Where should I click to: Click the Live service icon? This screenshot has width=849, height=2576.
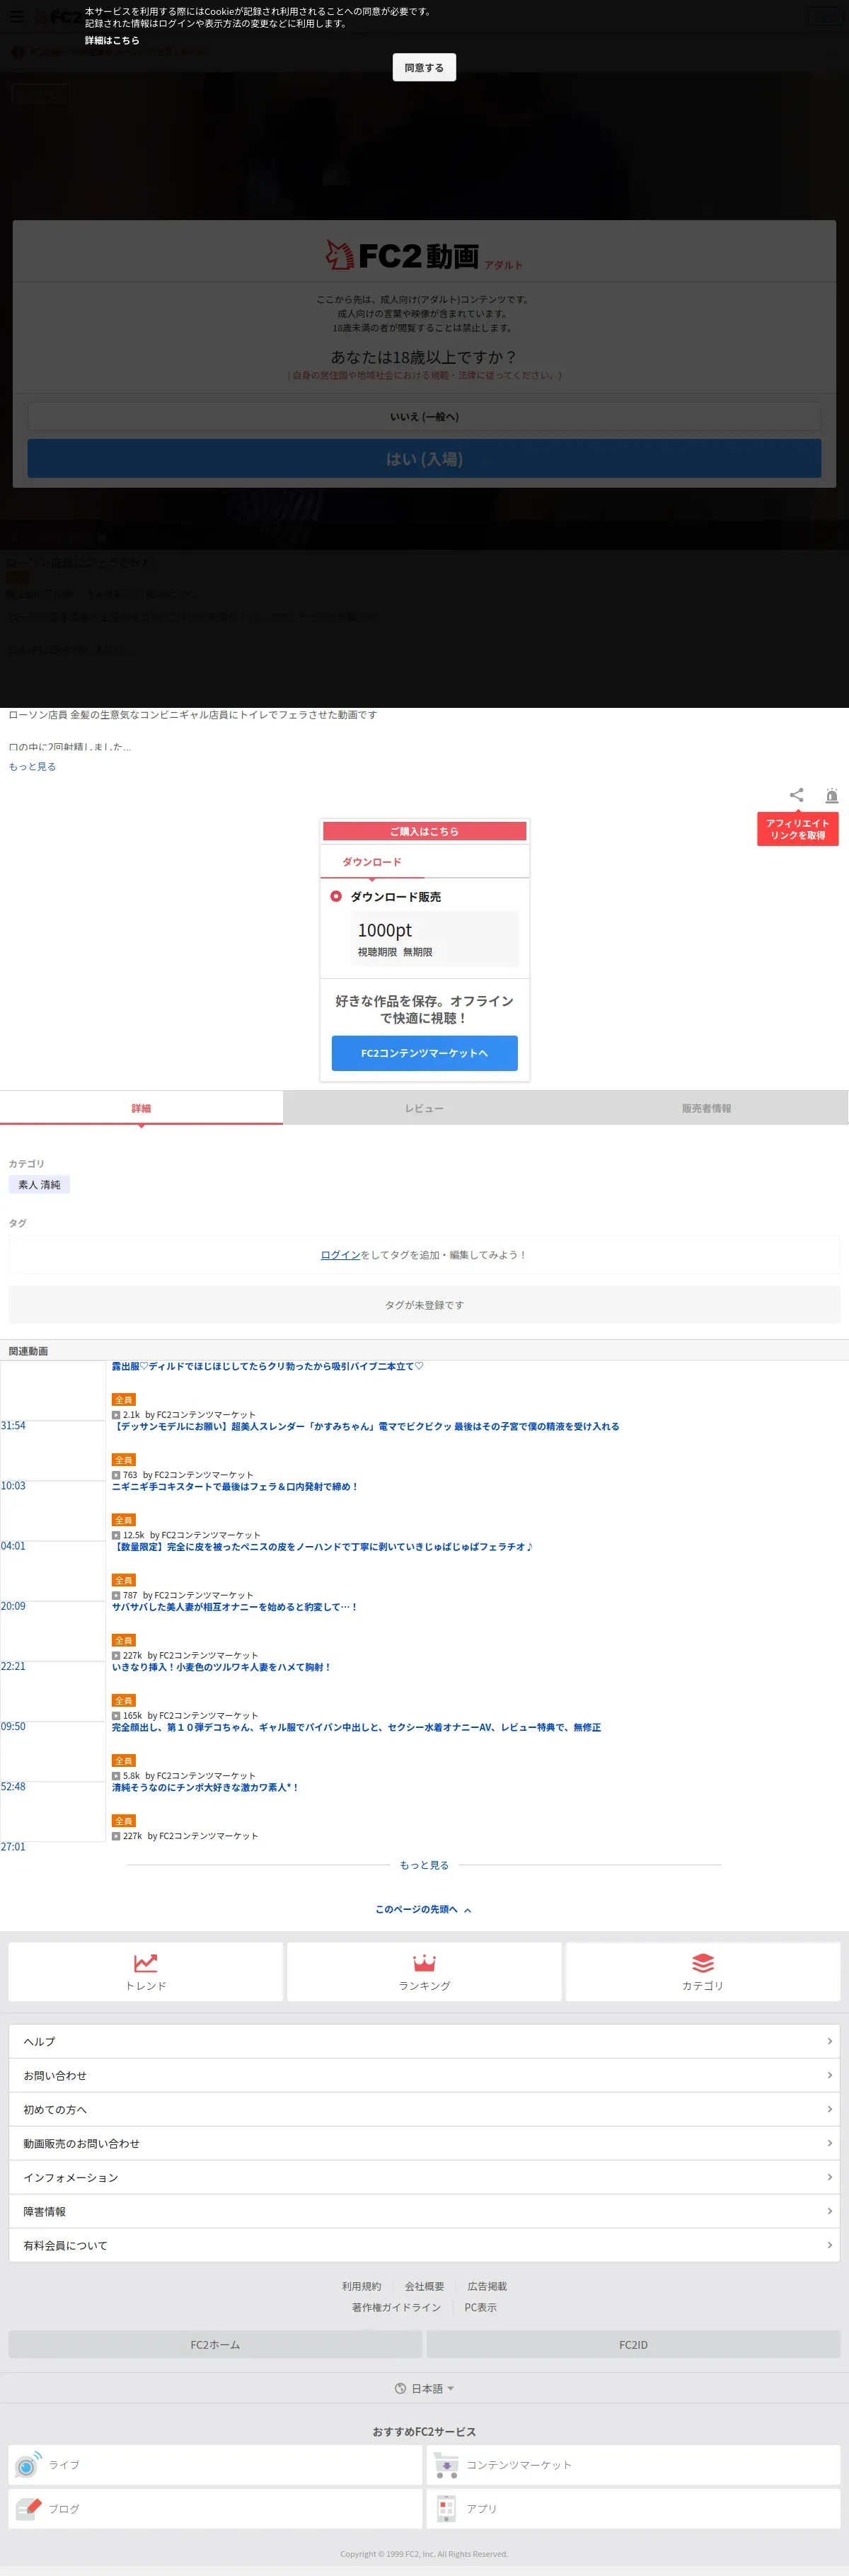click(x=27, y=2466)
